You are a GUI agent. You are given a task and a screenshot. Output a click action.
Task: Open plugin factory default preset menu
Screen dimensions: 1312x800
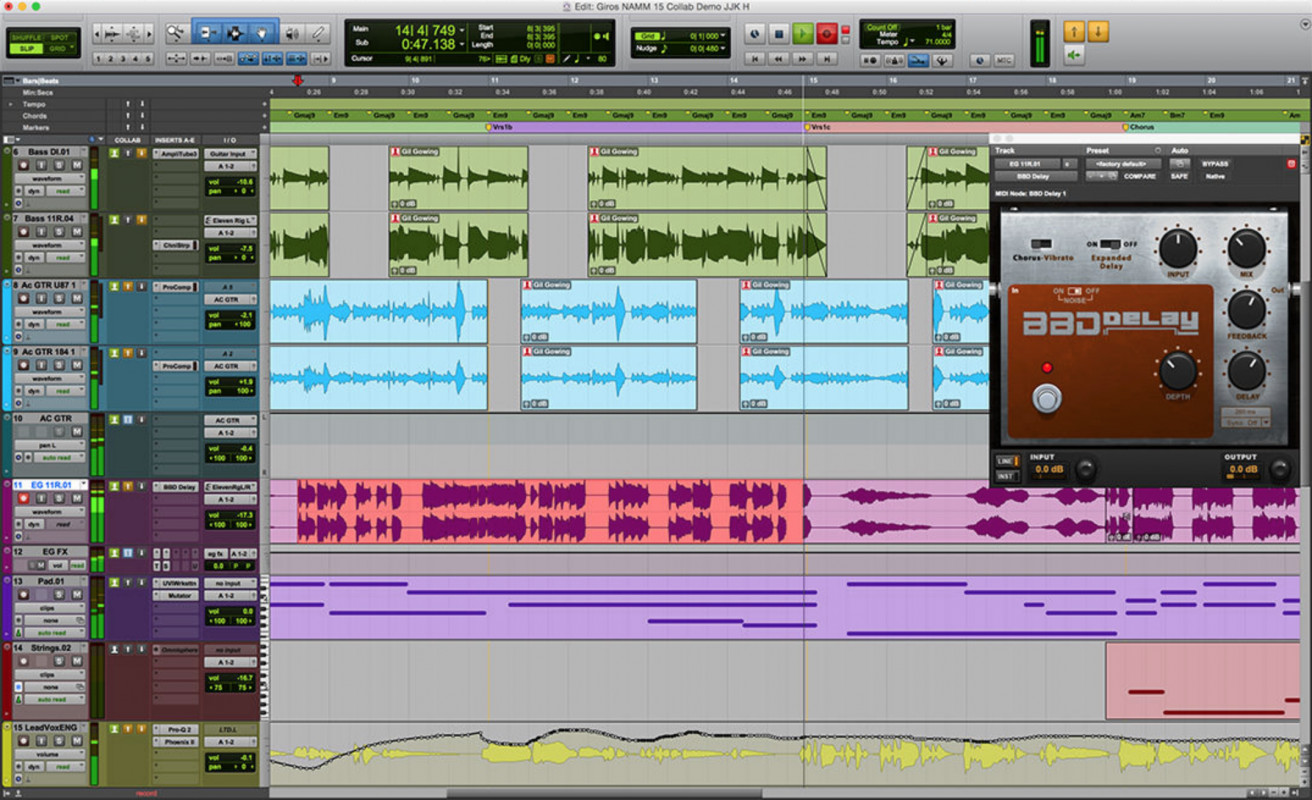(1122, 163)
